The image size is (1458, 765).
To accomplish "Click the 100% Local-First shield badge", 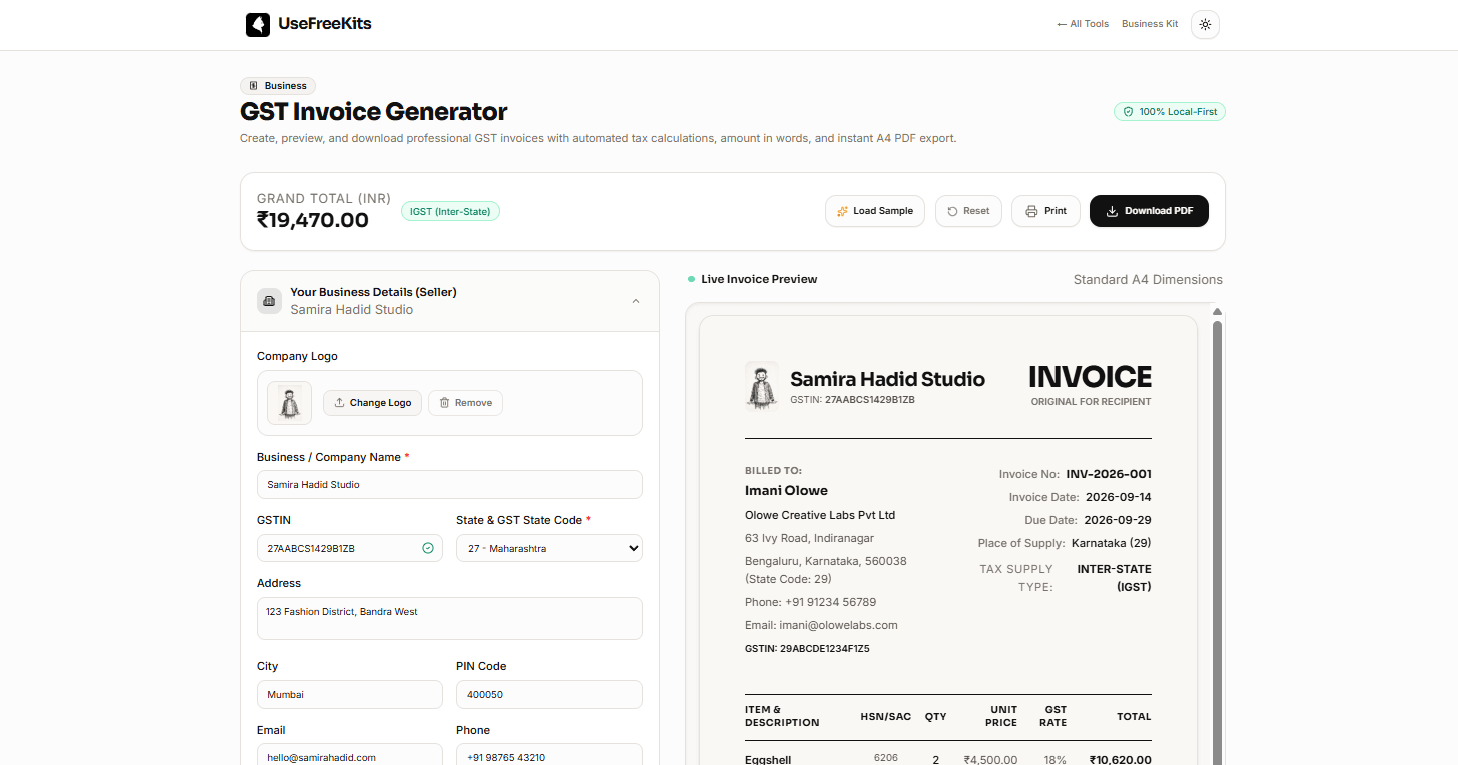I will [x=1170, y=112].
